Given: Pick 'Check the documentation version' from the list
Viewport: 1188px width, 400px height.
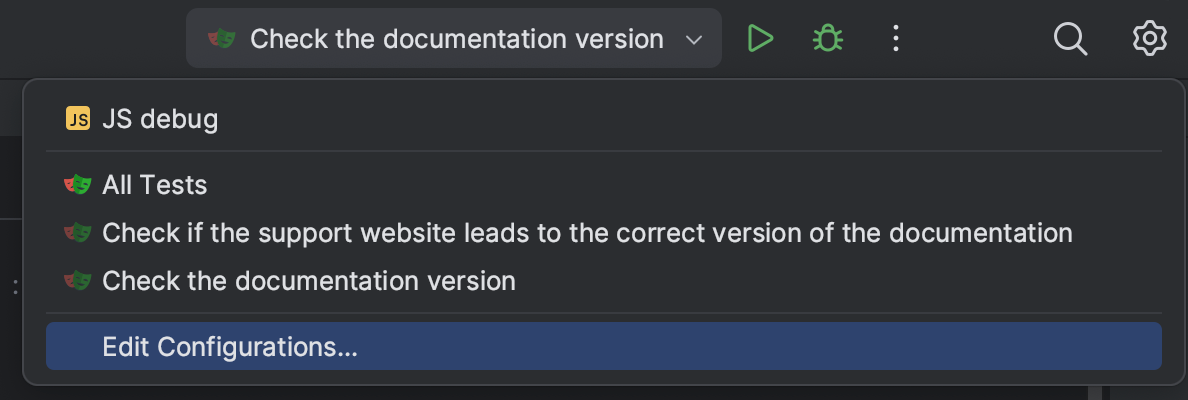Looking at the screenshot, I should tap(309, 281).
